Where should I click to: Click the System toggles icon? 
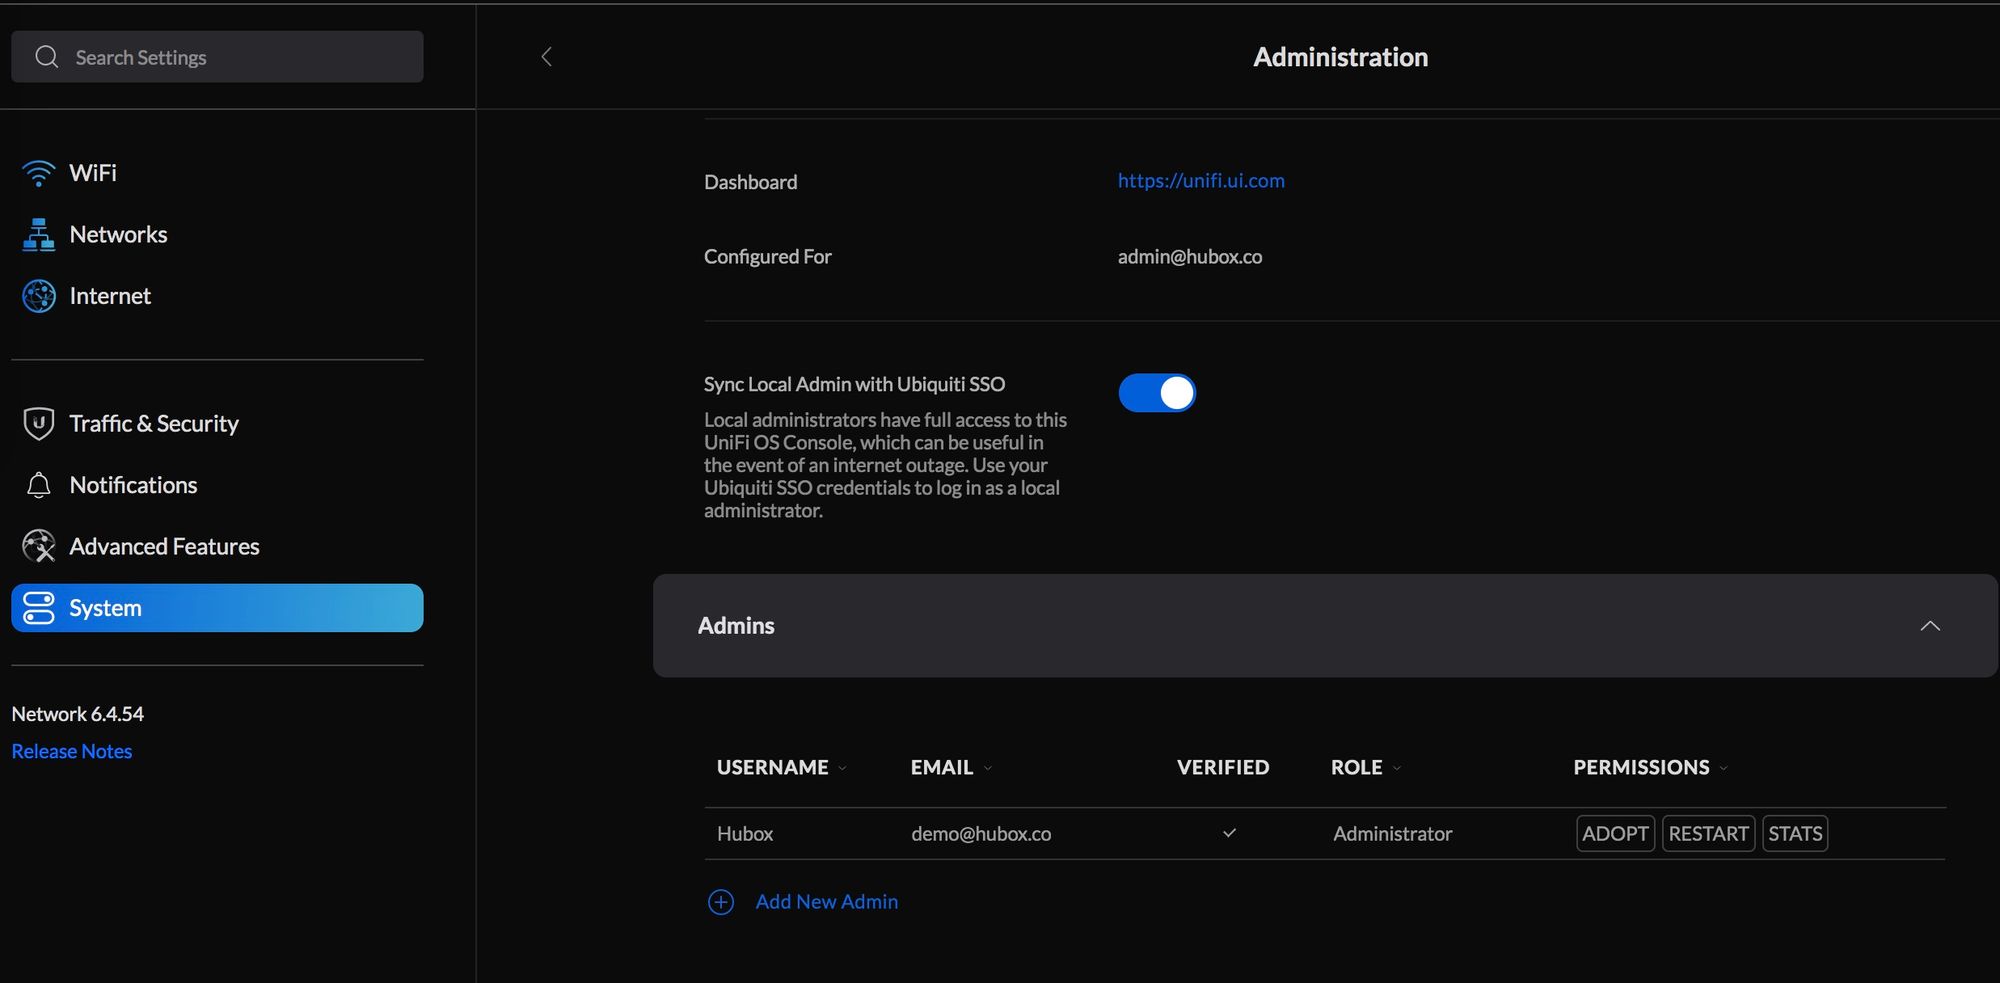pyautogui.click(x=38, y=608)
